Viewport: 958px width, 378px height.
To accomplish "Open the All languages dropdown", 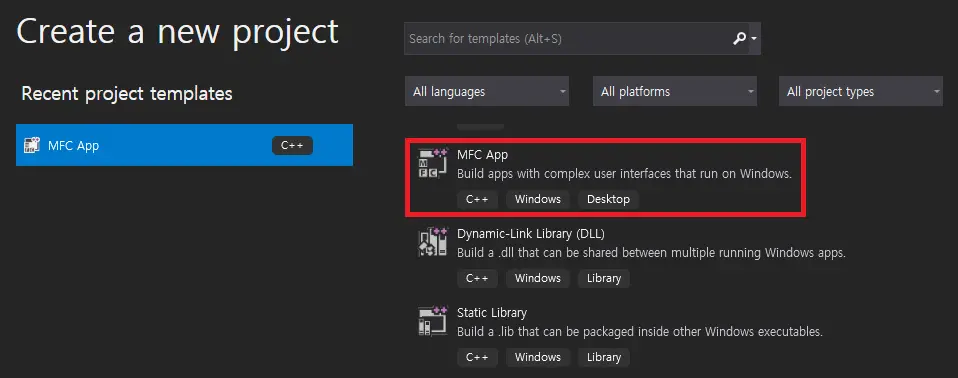I will click(487, 92).
